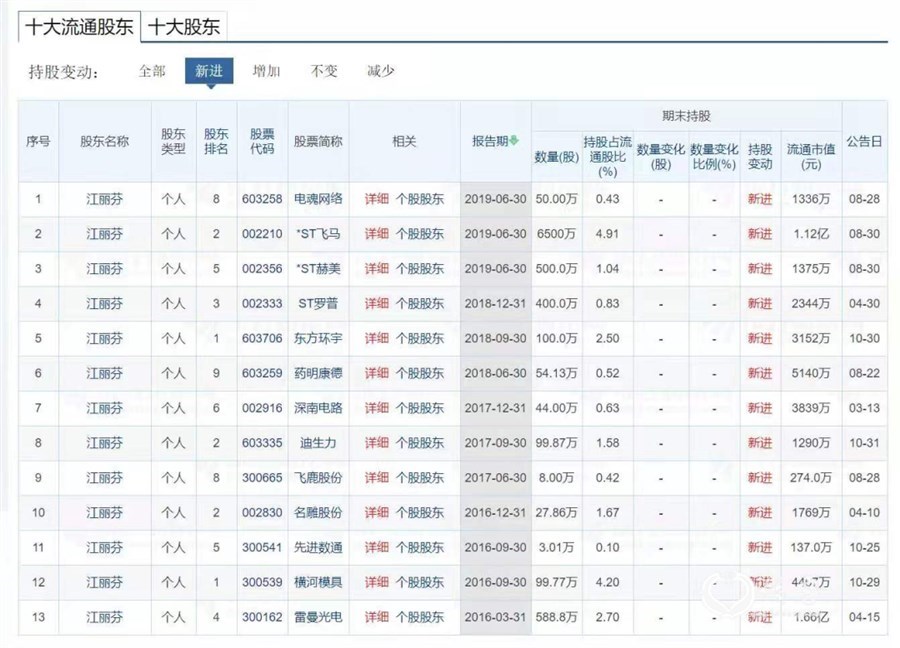Click the 流通市值(元) column header
Screen dimensions: 900x648
(x=811, y=157)
